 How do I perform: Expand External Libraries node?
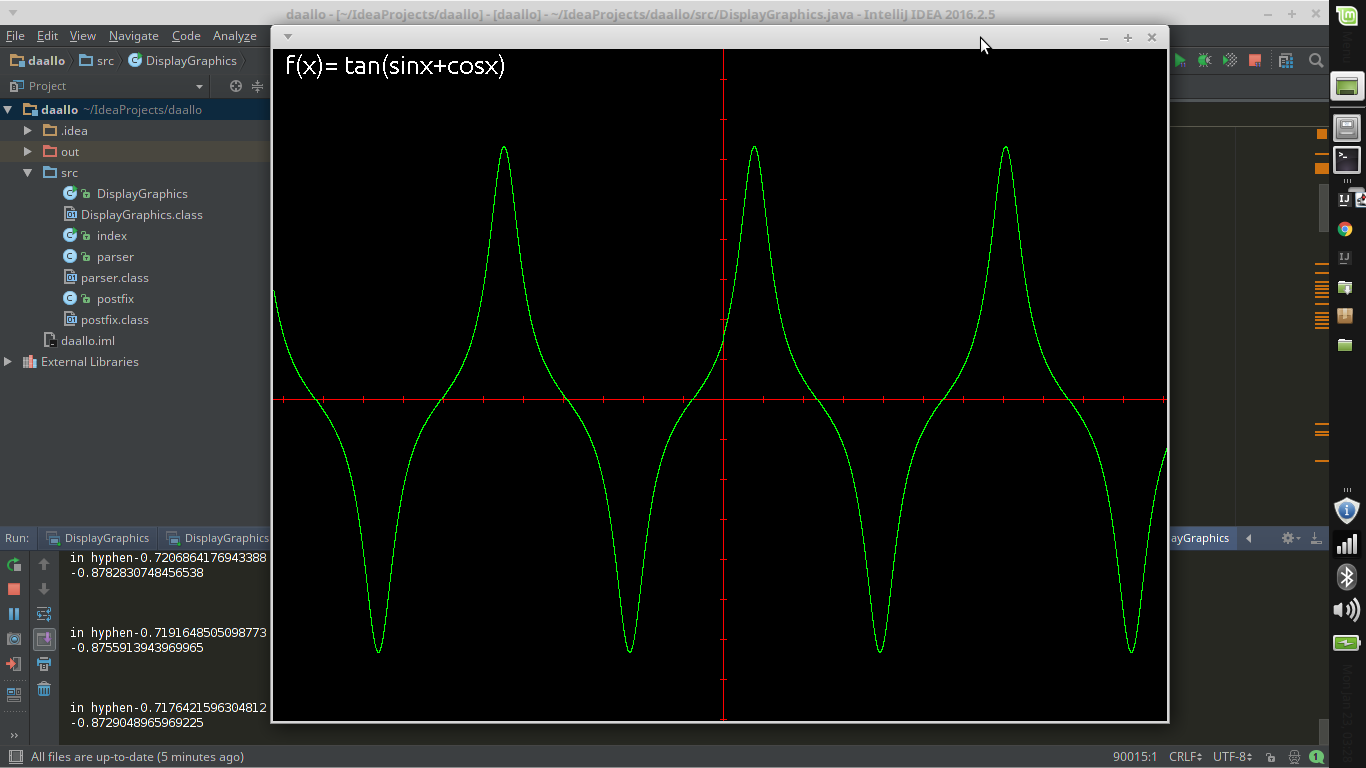click(x=8, y=362)
